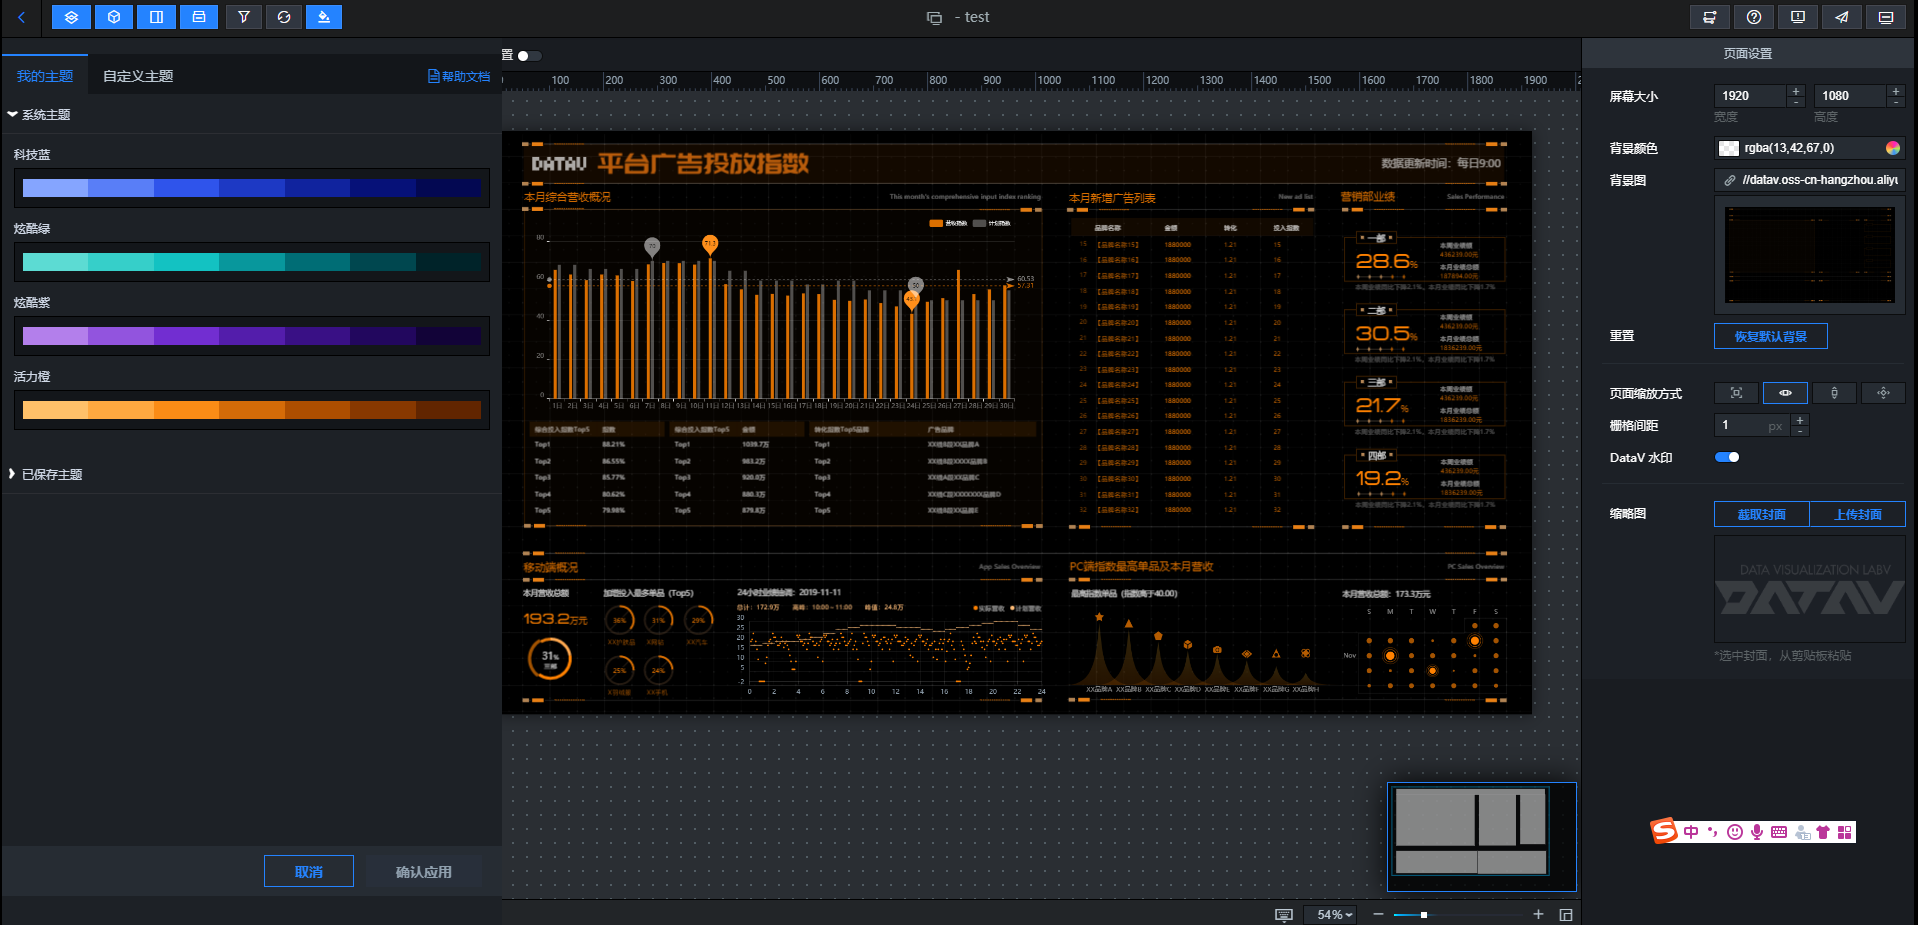Switch to the 自定义主题 tab

point(138,76)
